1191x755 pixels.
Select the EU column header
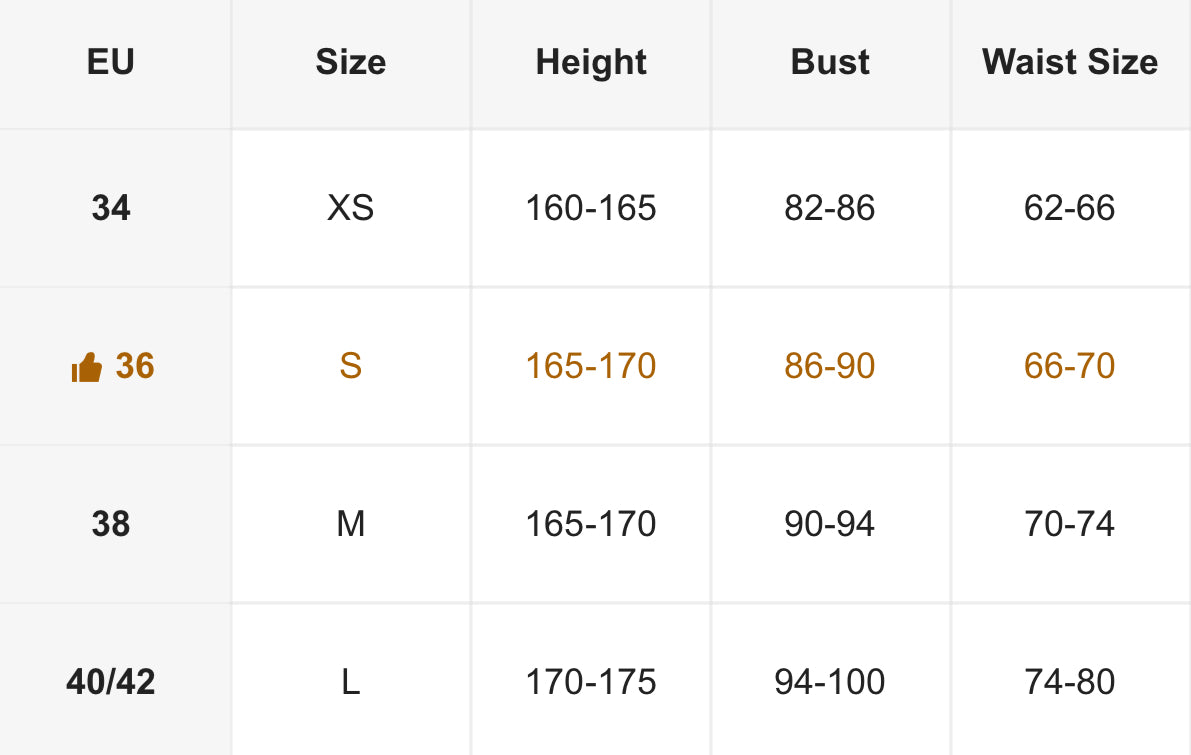111,63
